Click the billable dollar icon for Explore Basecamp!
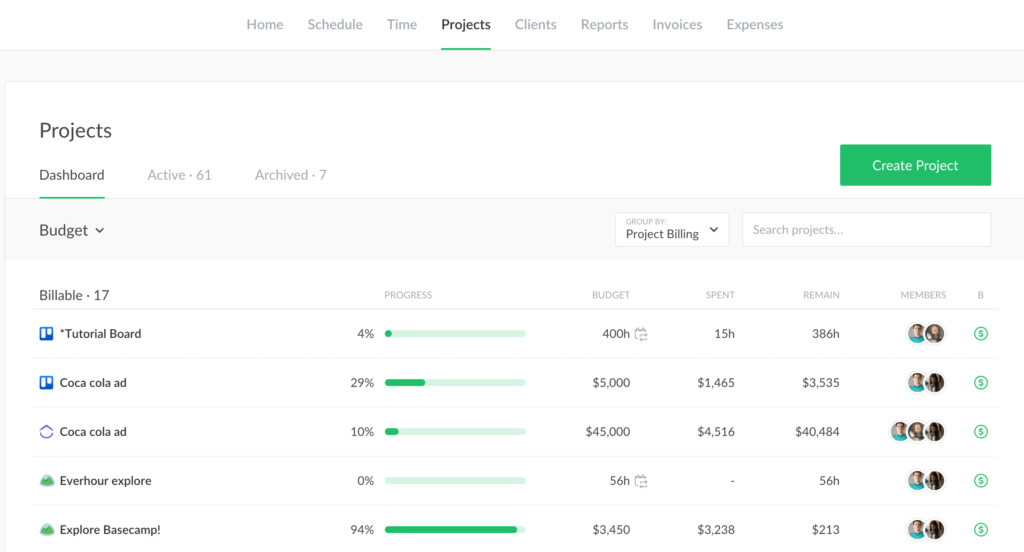 click(981, 530)
